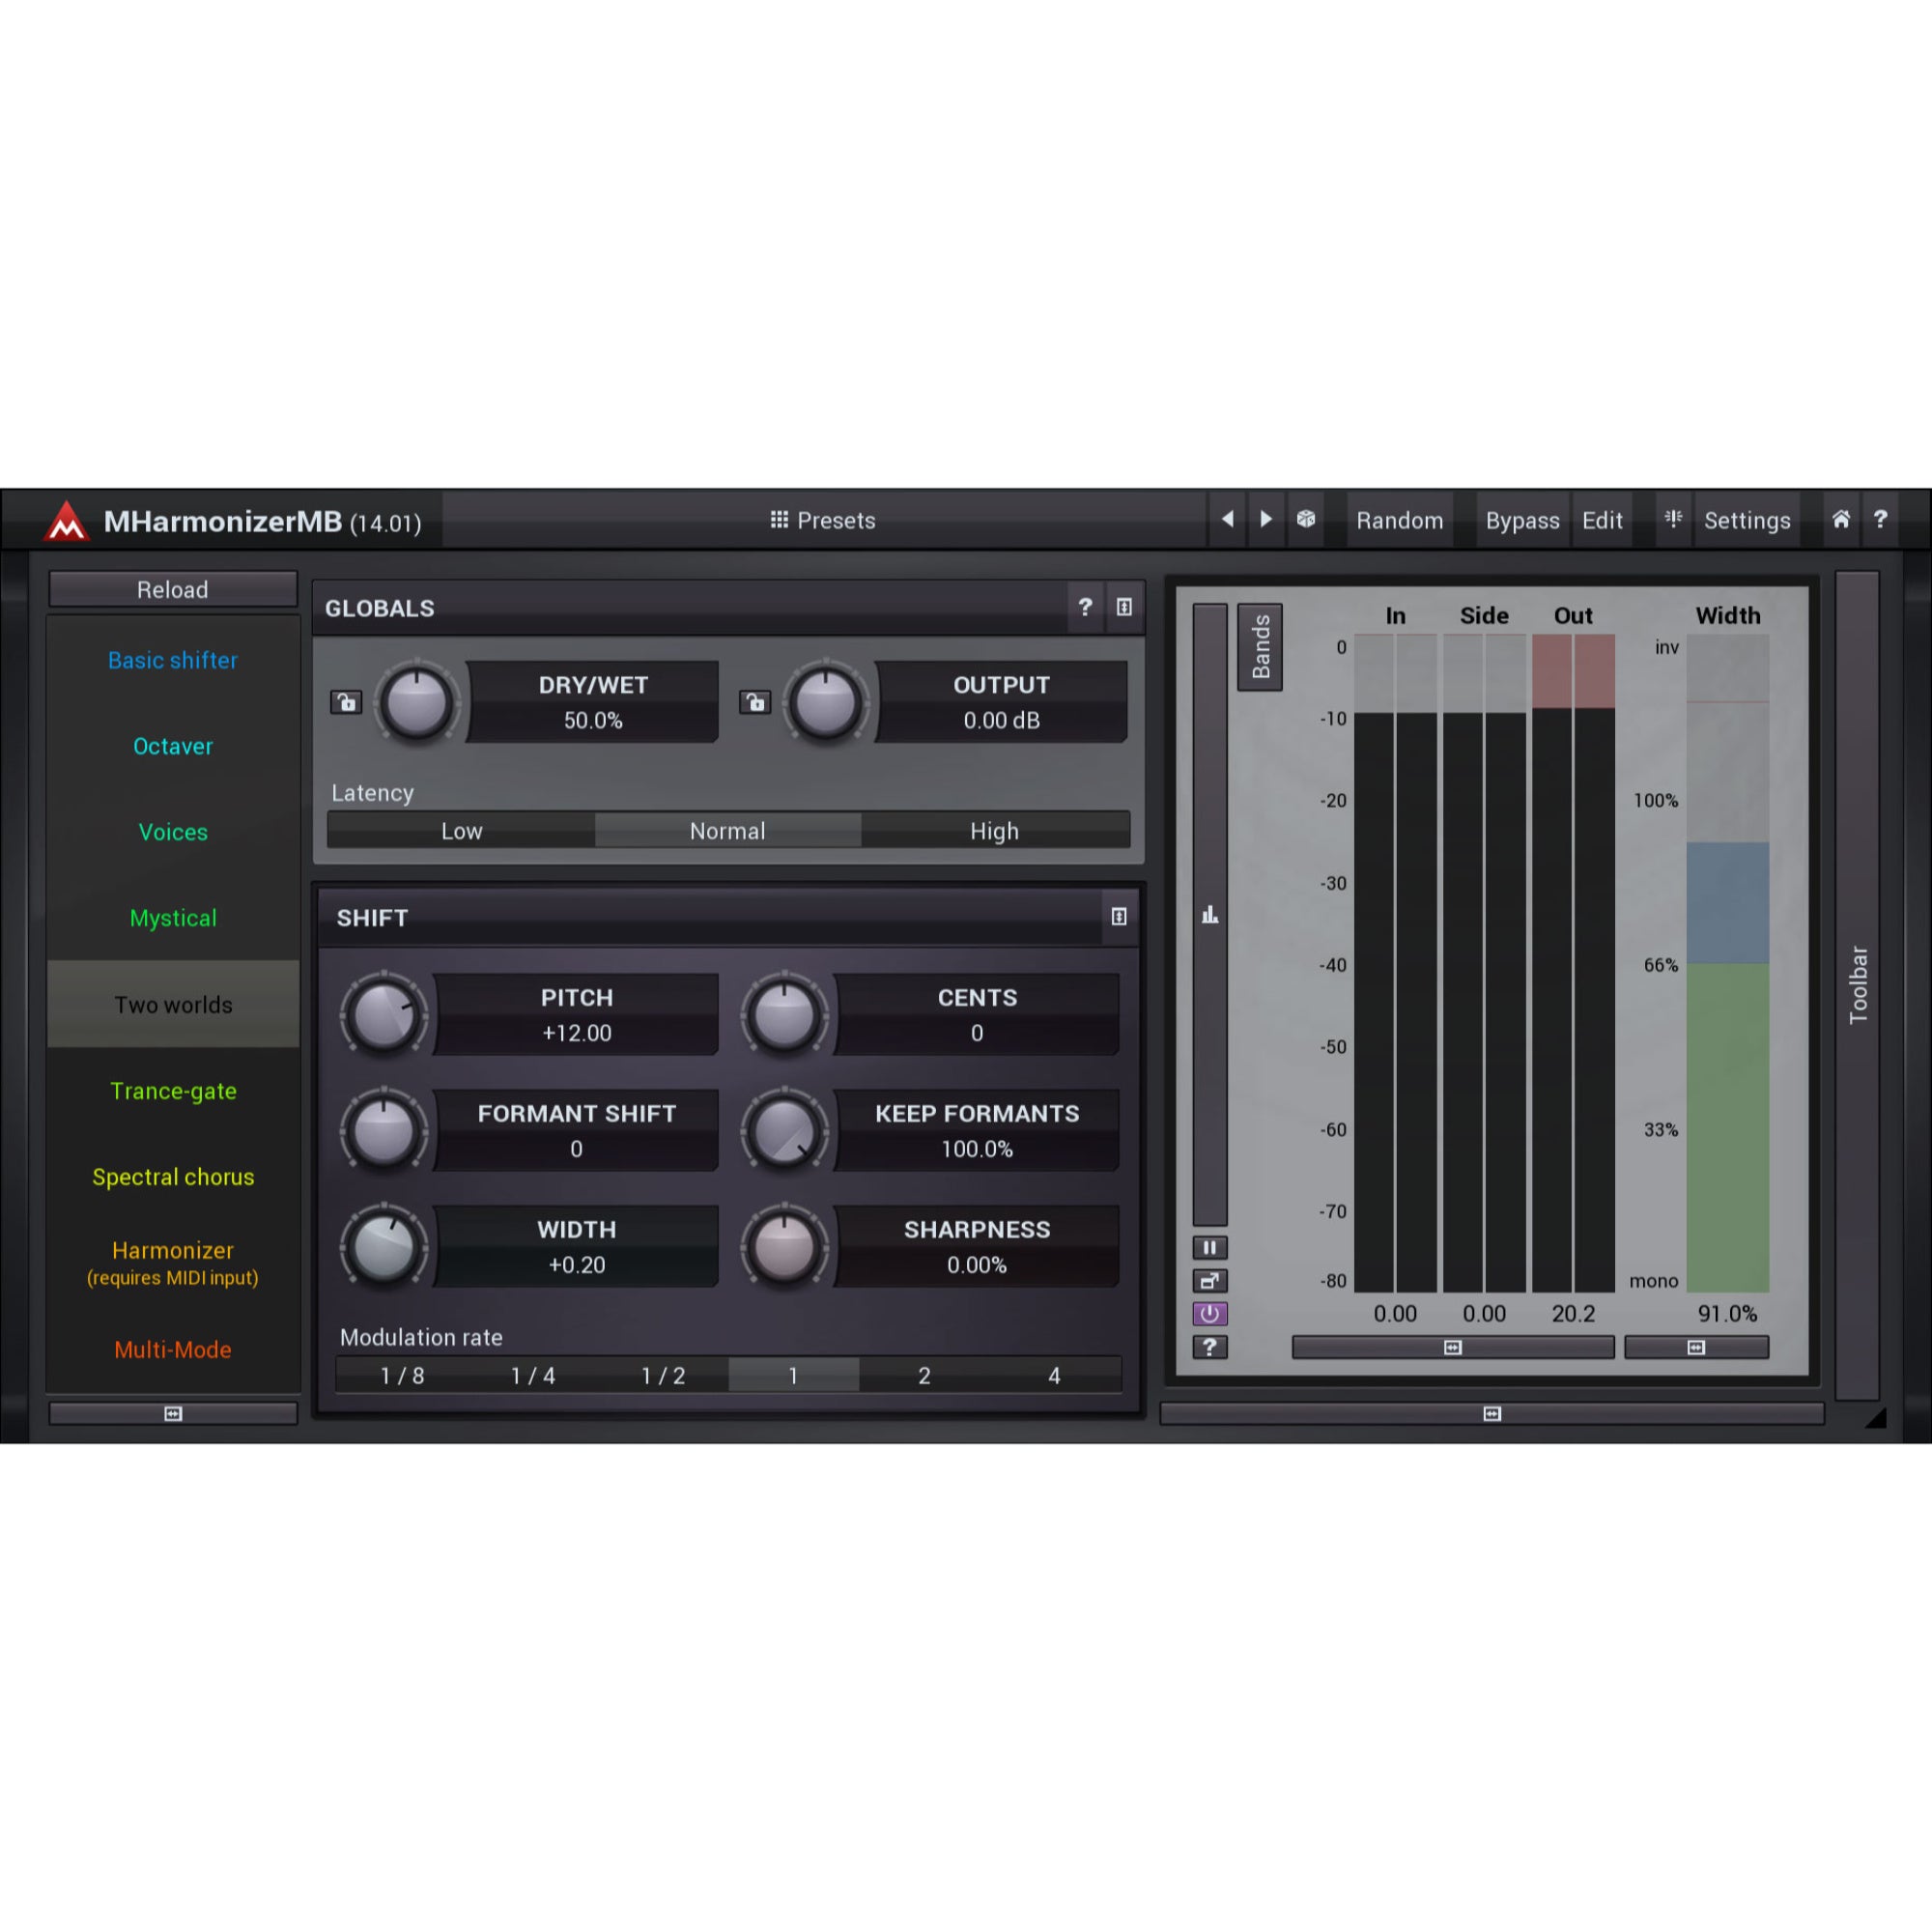The height and width of the screenshot is (1932, 1932).
Task: Click the Formant Shift knob
Action: pos(384,1130)
